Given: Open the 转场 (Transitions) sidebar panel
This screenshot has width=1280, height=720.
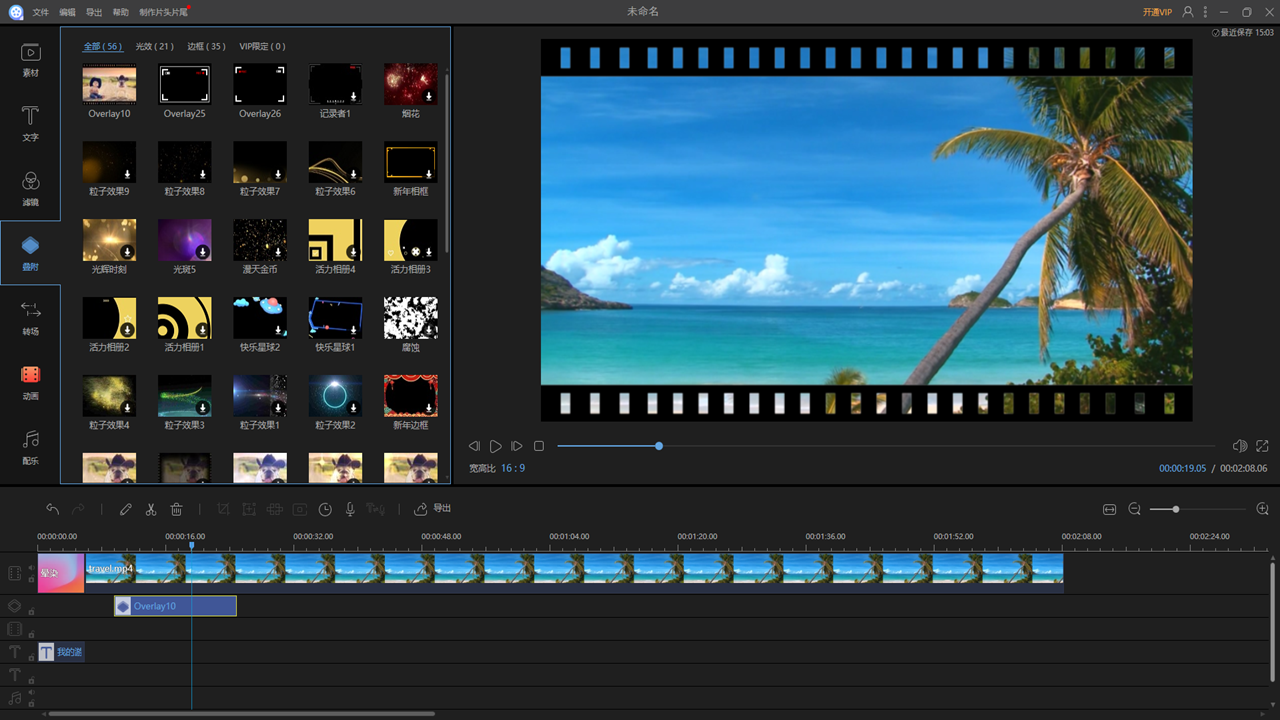Looking at the screenshot, I should click(x=30, y=316).
